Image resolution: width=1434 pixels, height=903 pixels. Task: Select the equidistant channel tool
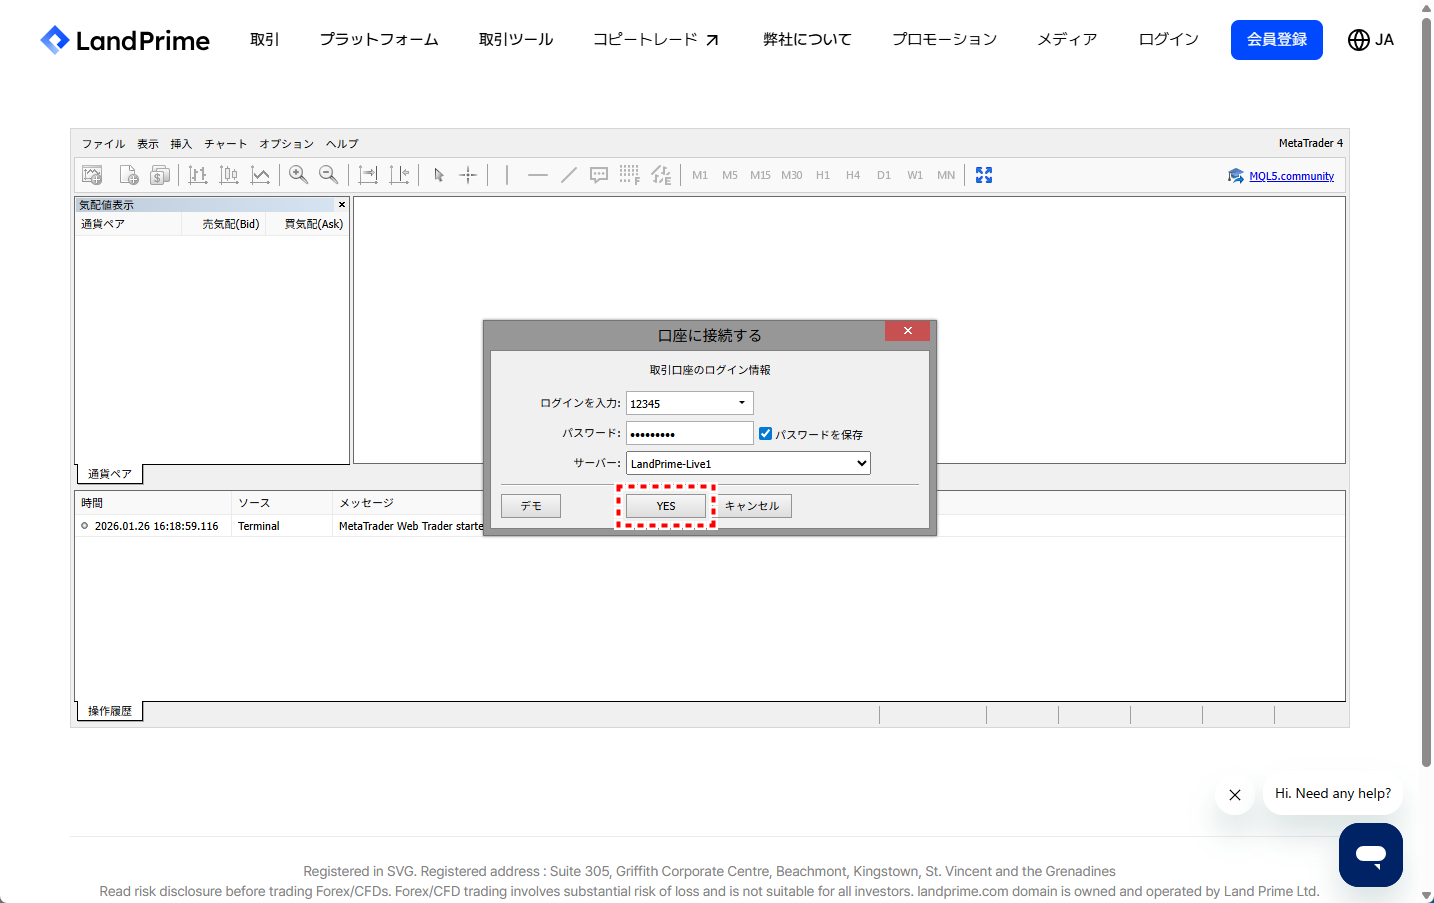coord(661,175)
